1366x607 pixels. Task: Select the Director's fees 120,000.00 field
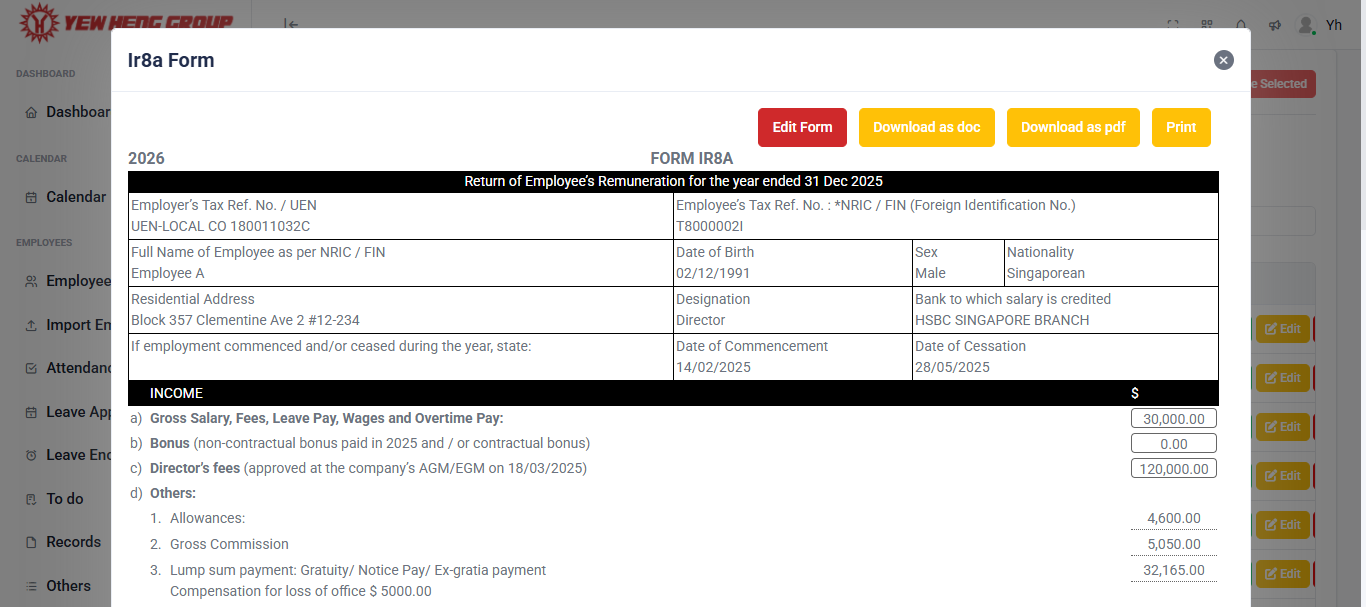point(1173,468)
